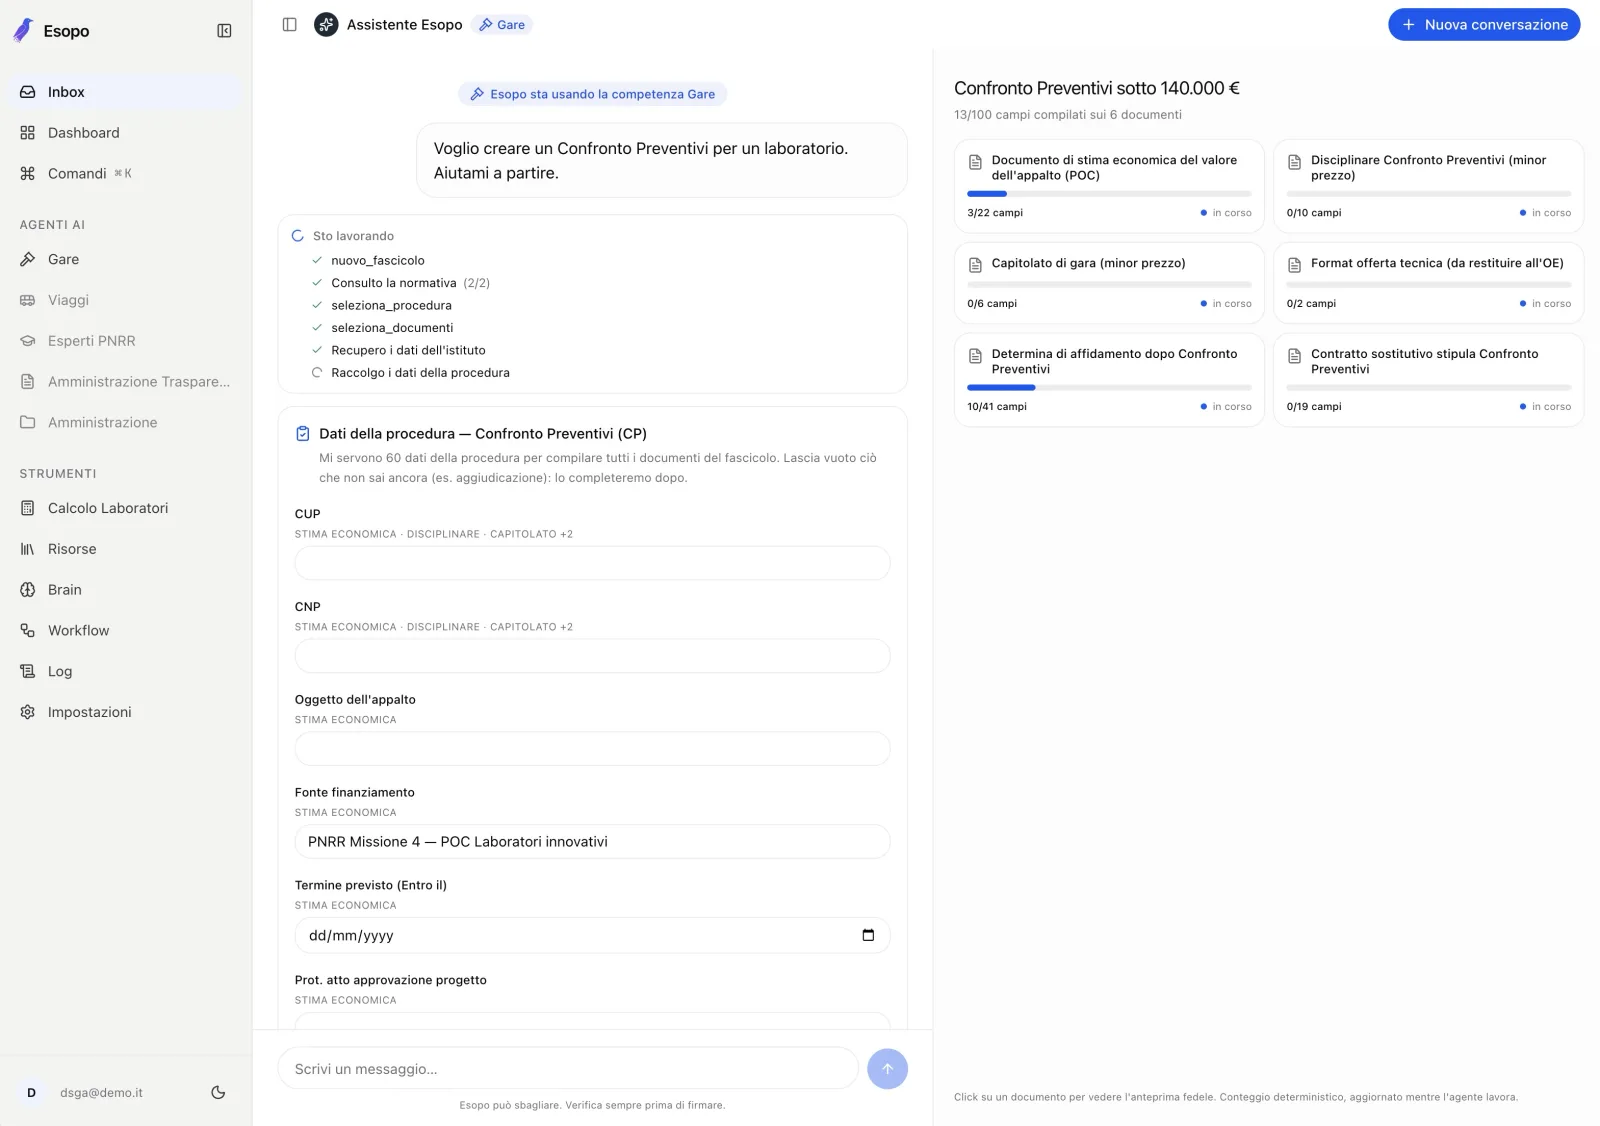The width and height of the screenshot is (1600, 1126).
Task: Open the Determina di affidamento document card
Action: tap(1109, 380)
